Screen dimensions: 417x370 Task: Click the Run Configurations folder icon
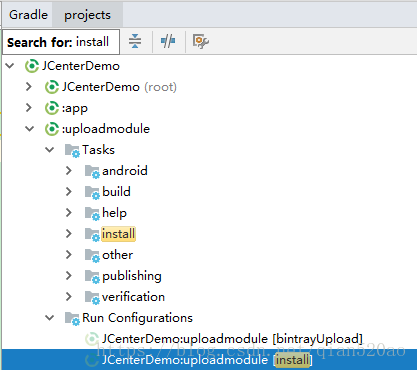click(x=72, y=319)
